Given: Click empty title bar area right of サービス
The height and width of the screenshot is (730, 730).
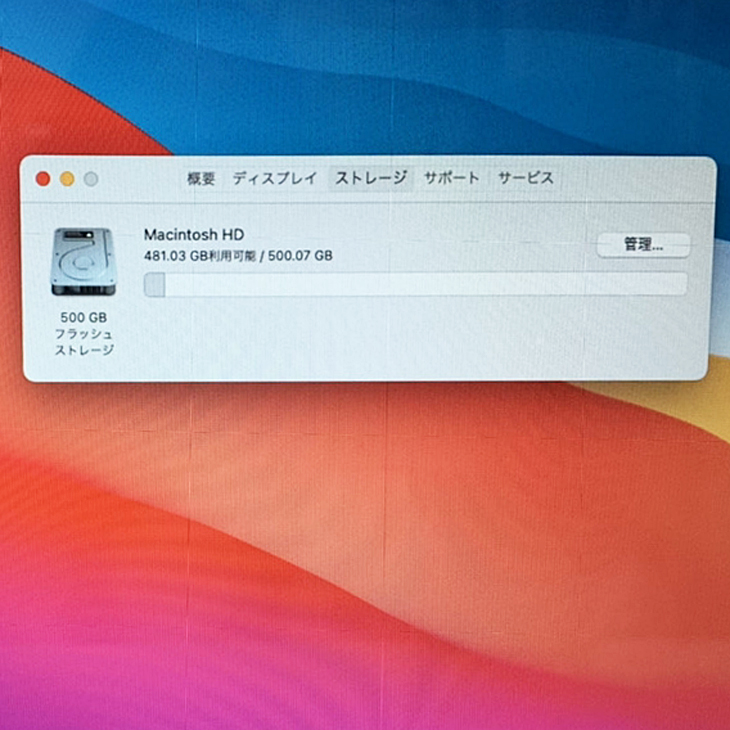Looking at the screenshot, I should pyautogui.click(x=630, y=179).
